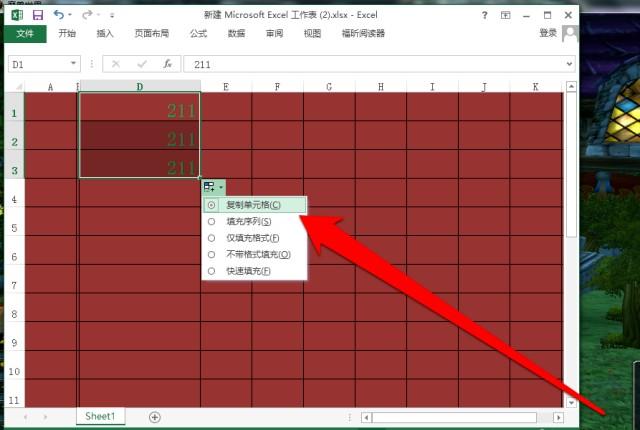Click the Select All corner triangle
Screen dimensions: 640x430
(18, 87)
